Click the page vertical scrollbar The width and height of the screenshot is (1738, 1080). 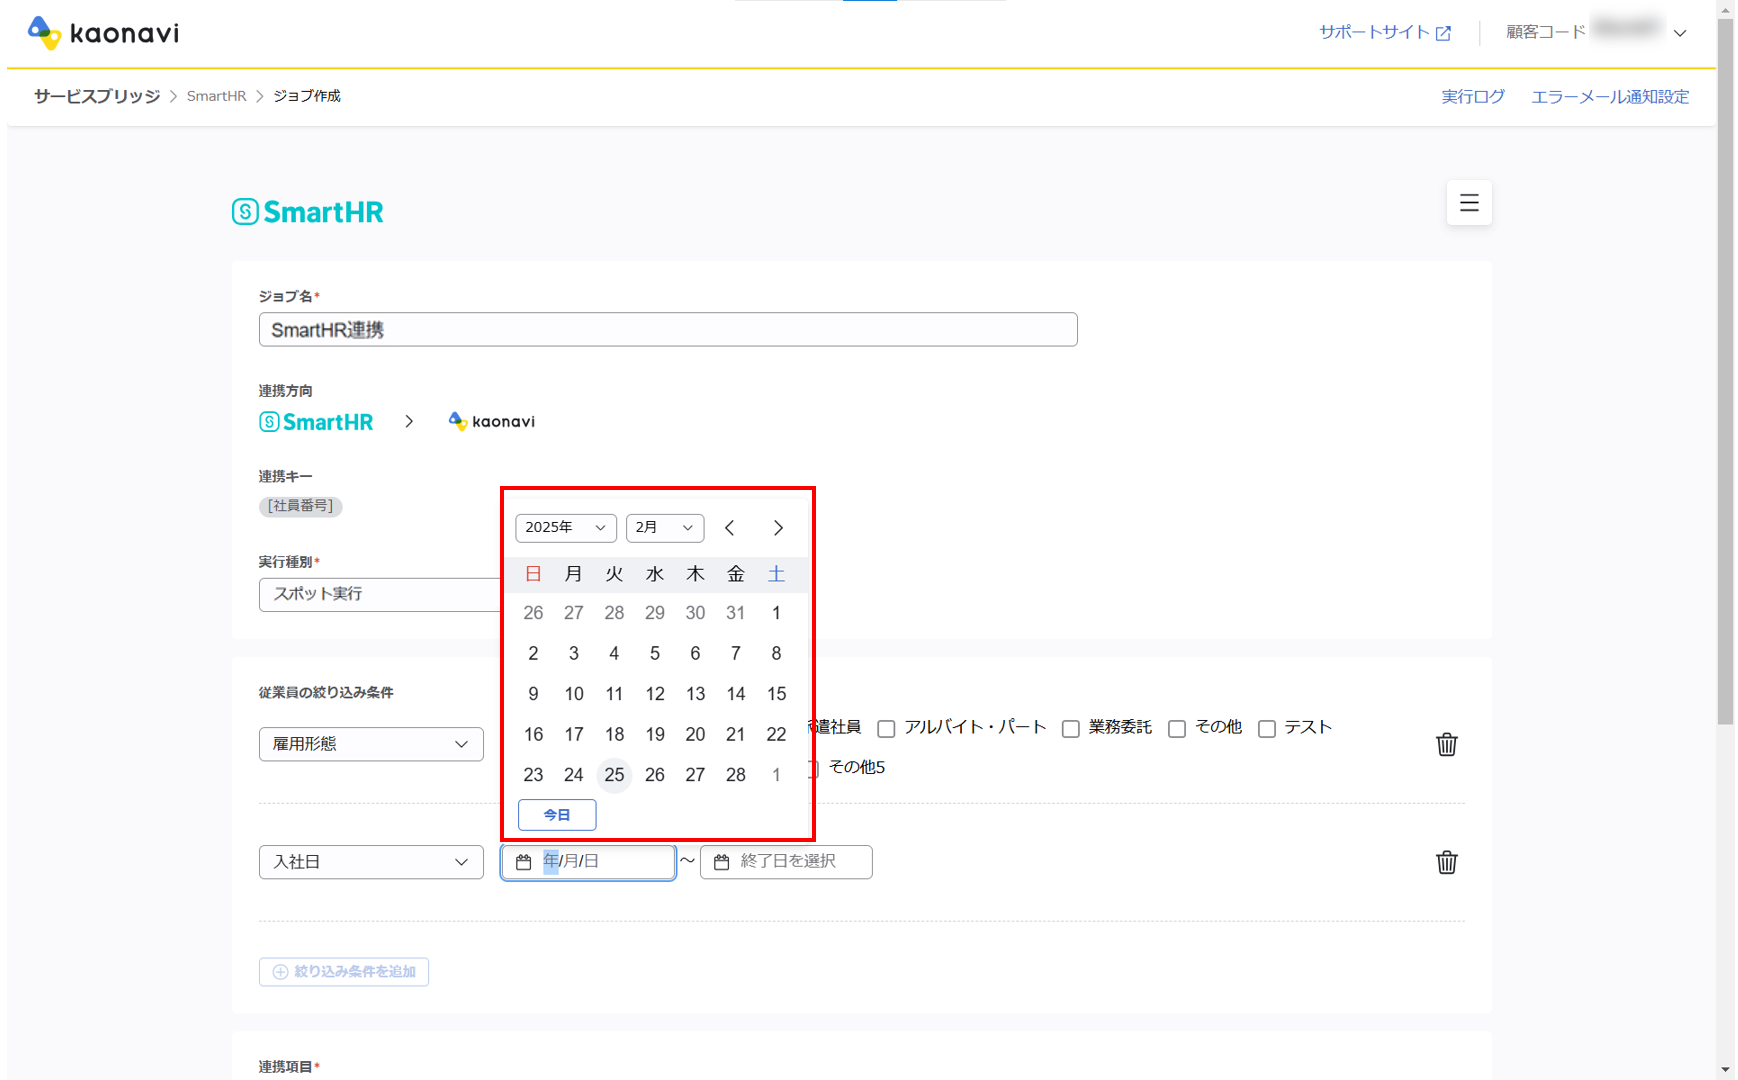[x=1726, y=370]
